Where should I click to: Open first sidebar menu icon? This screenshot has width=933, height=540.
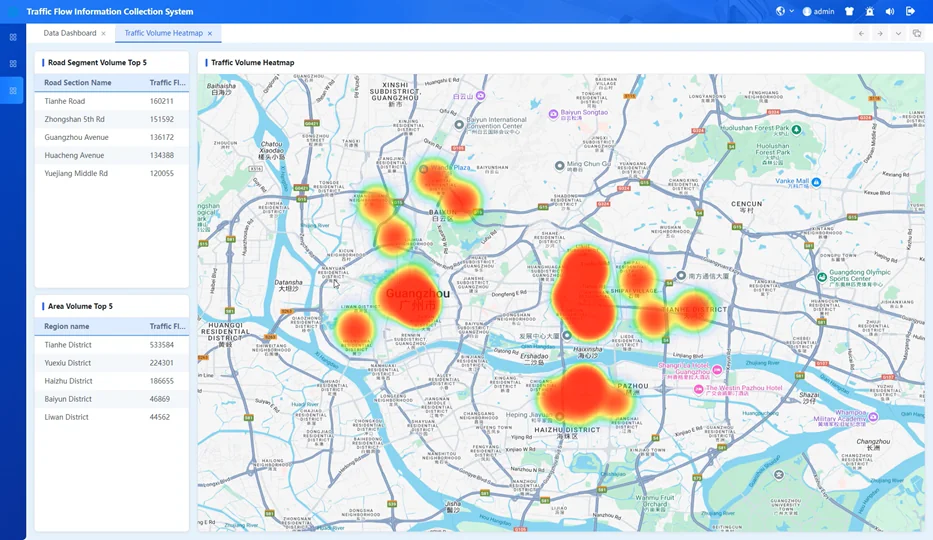tap(13, 37)
